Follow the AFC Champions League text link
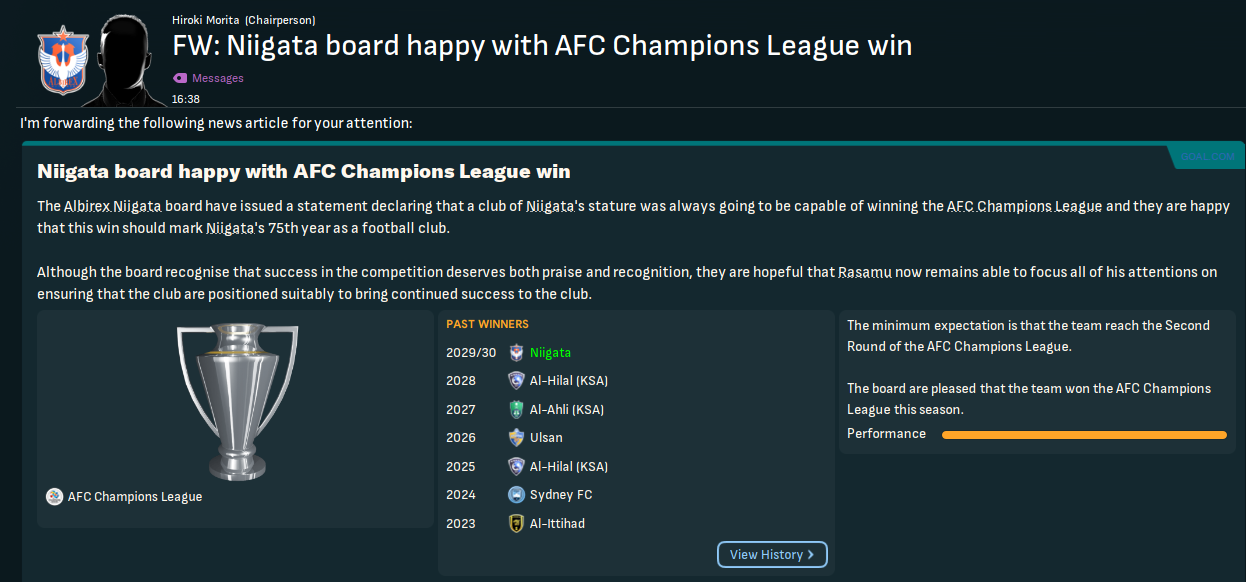 point(1024,206)
